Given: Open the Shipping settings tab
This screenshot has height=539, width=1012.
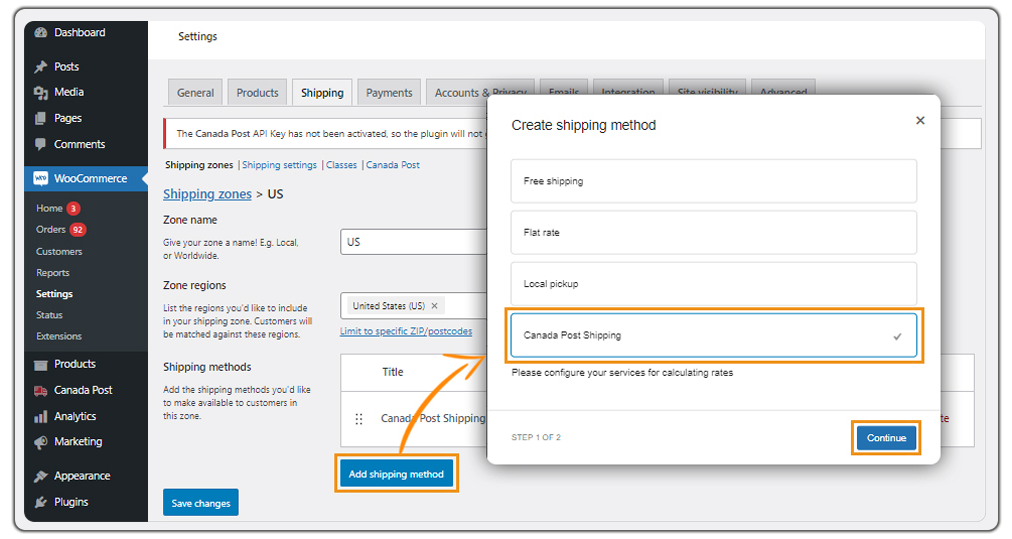Looking at the screenshot, I should click(x=322, y=93).
